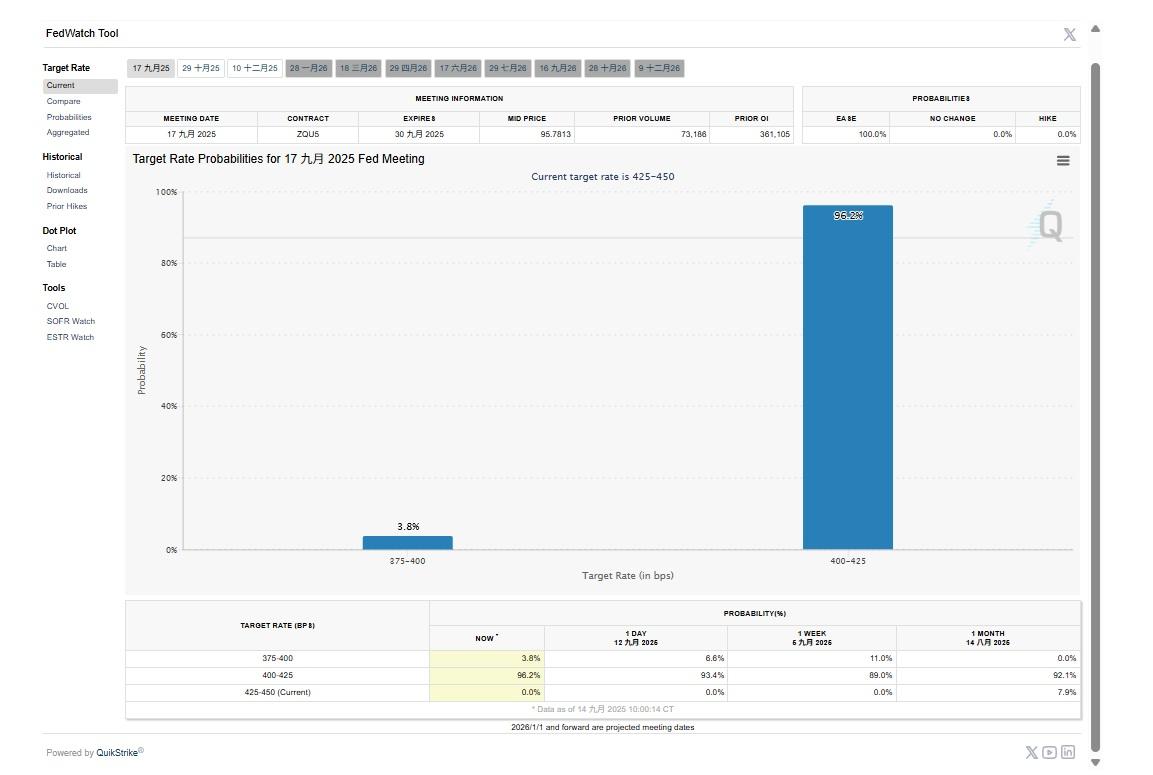Open the footer LinkedIn icon
The image size is (1153, 775).
(x=1068, y=752)
